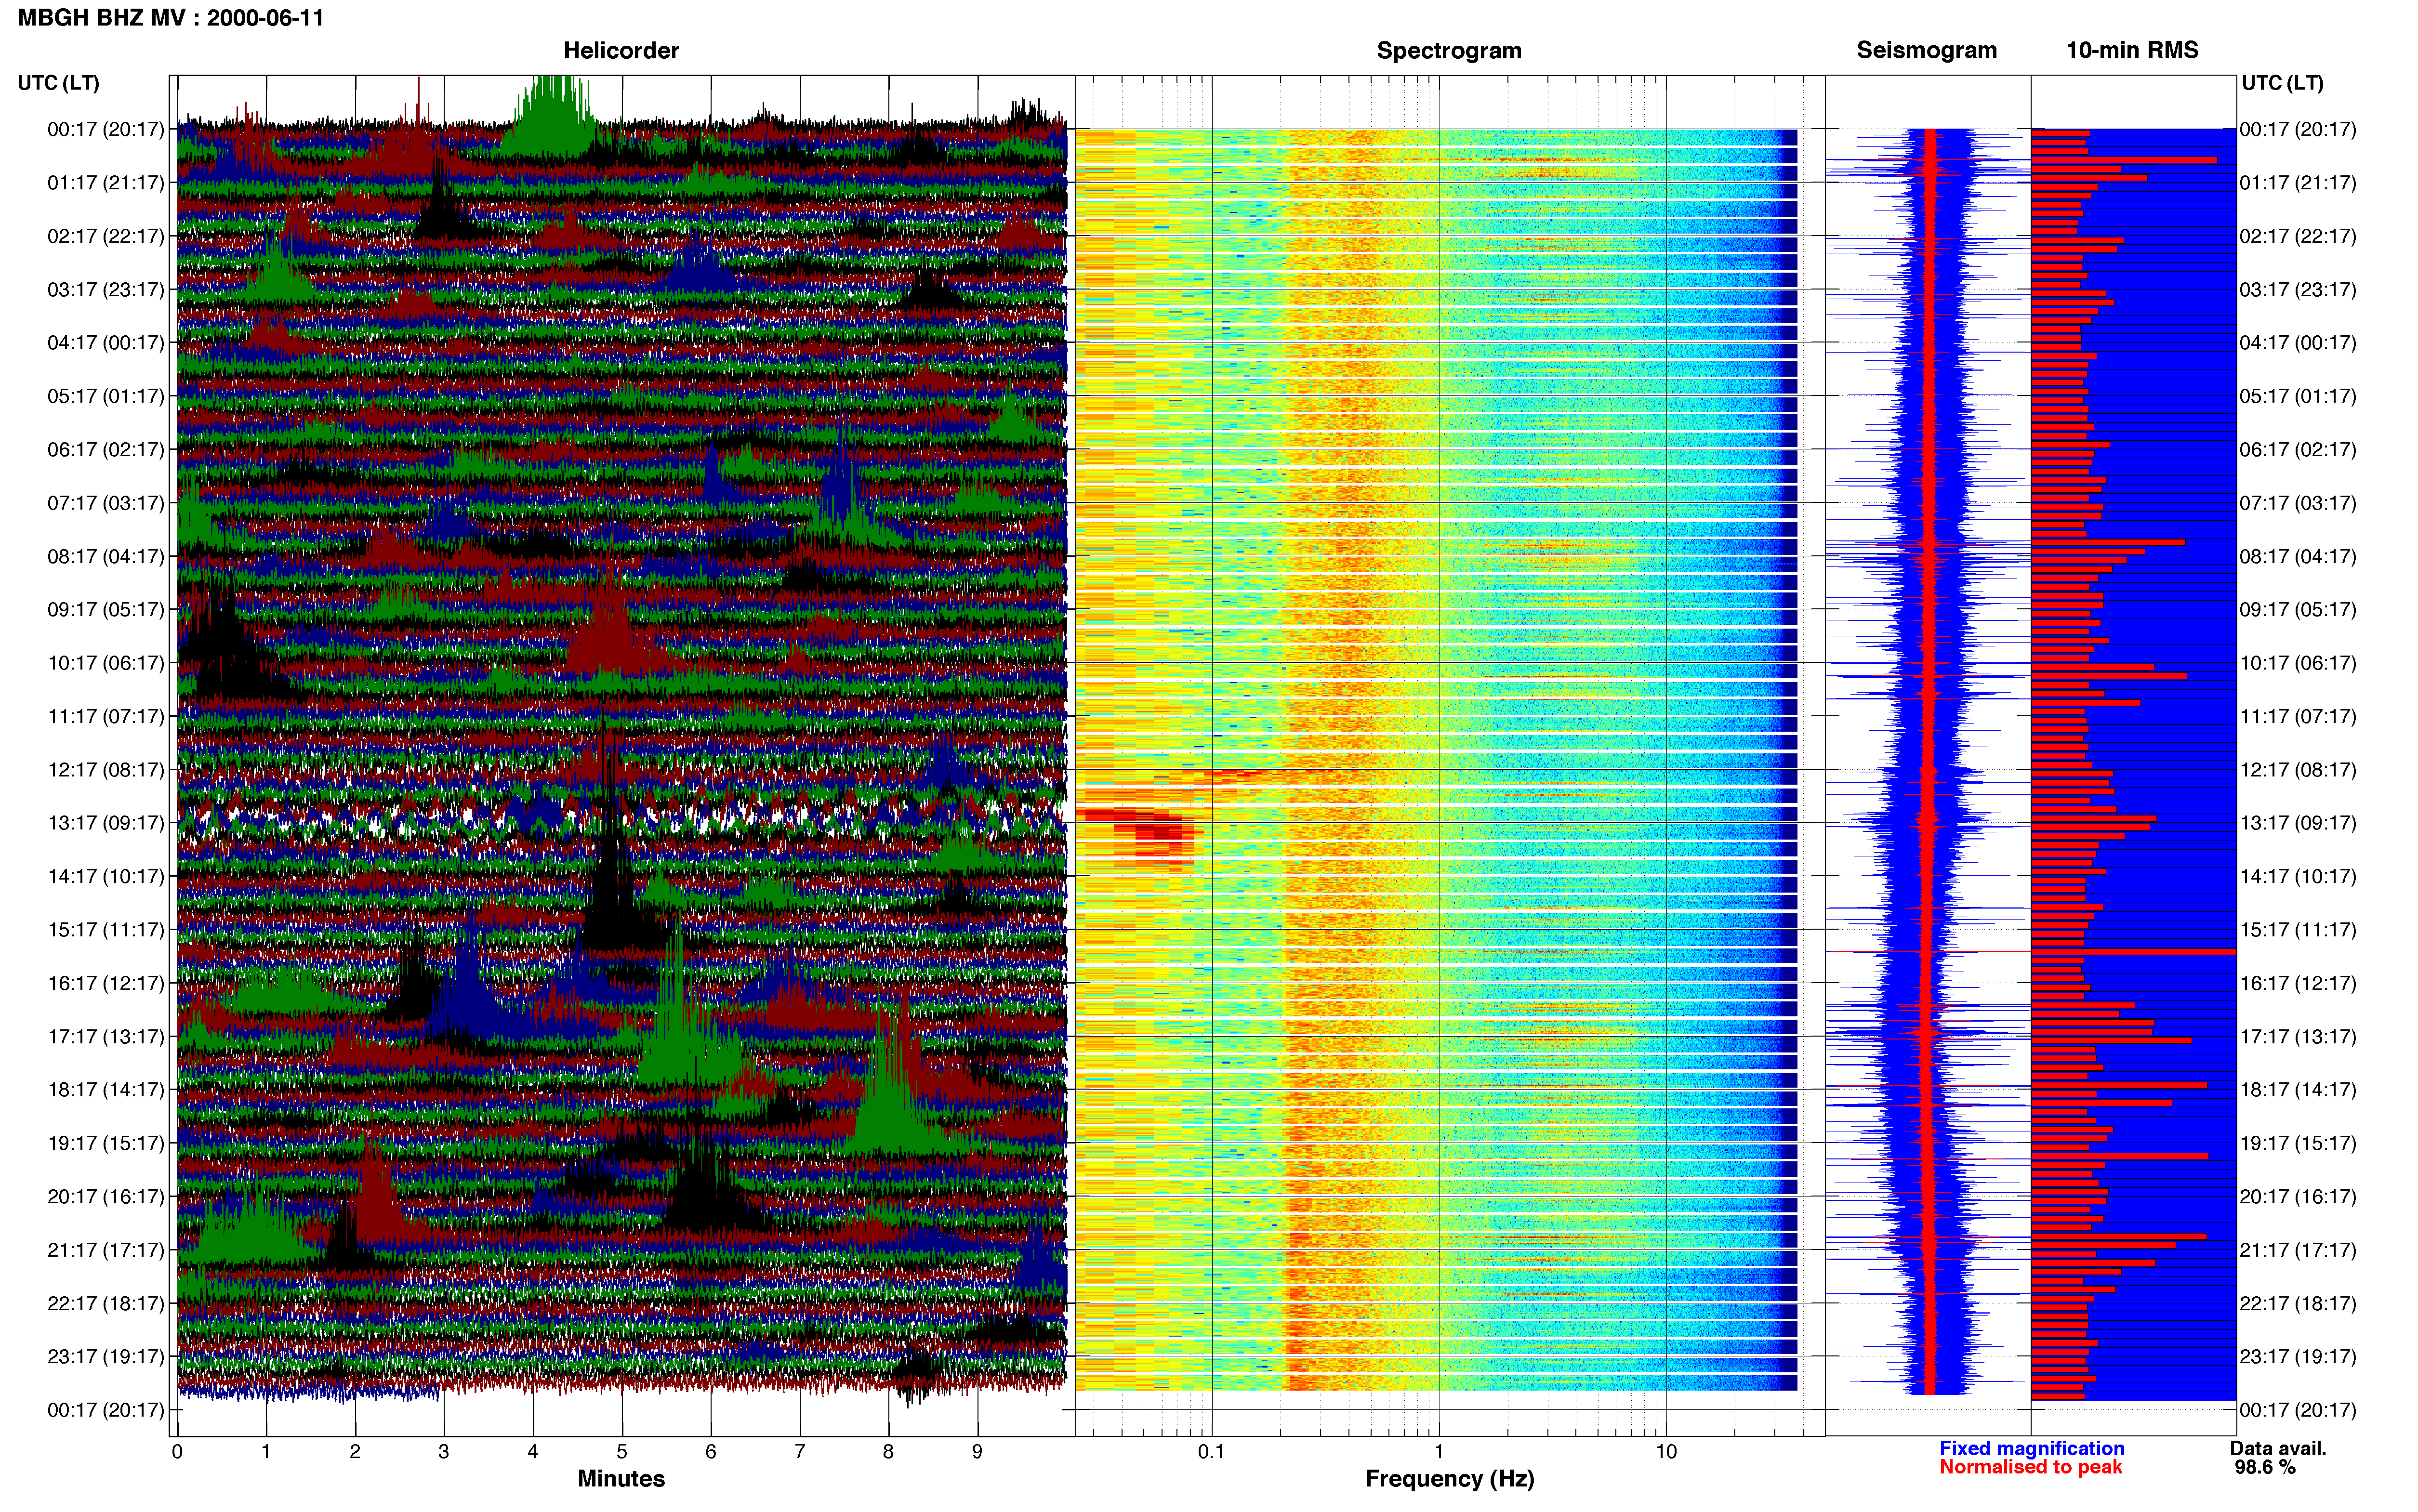Click the "0" tick on the Minutes axis
Image resolution: width=2418 pixels, height=1512 pixels.
[x=177, y=1452]
